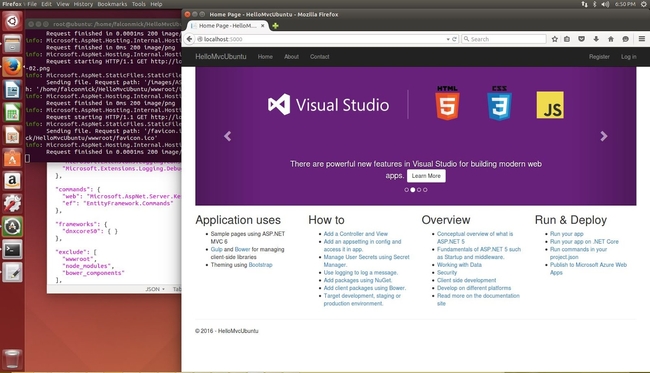Open the Text Editor launcher icon
Image resolution: width=650 pixels, height=373 pixels.
12,272
